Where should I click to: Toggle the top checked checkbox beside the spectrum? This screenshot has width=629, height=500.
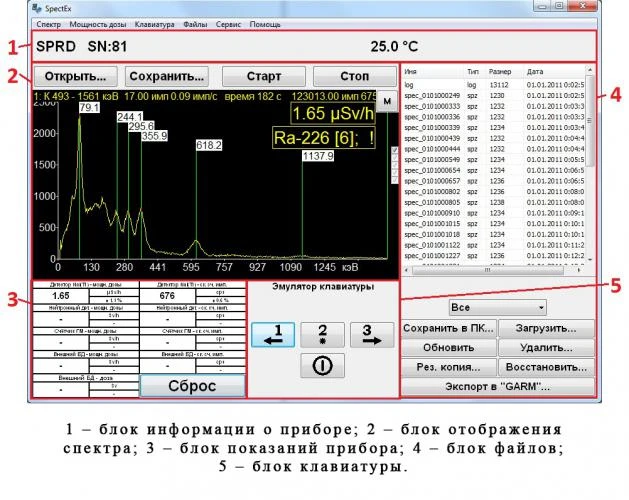point(395,150)
